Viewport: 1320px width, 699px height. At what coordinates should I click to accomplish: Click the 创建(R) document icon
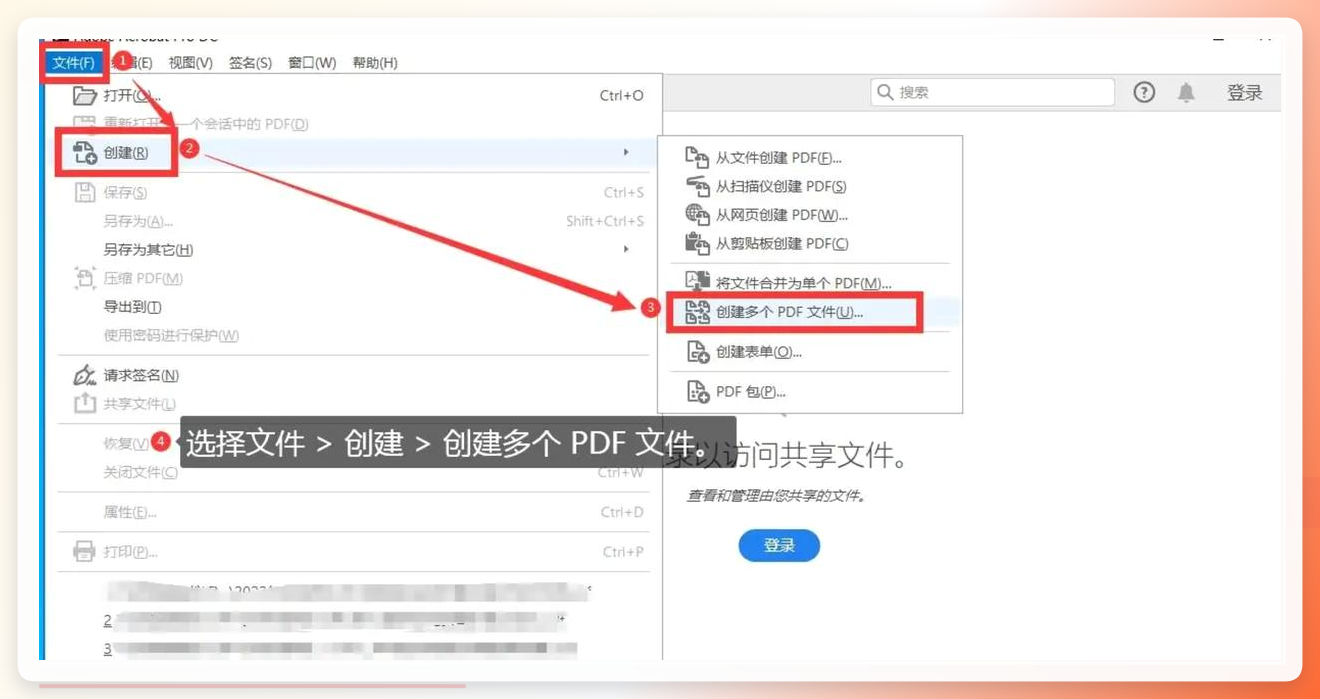(x=85, y=153)
